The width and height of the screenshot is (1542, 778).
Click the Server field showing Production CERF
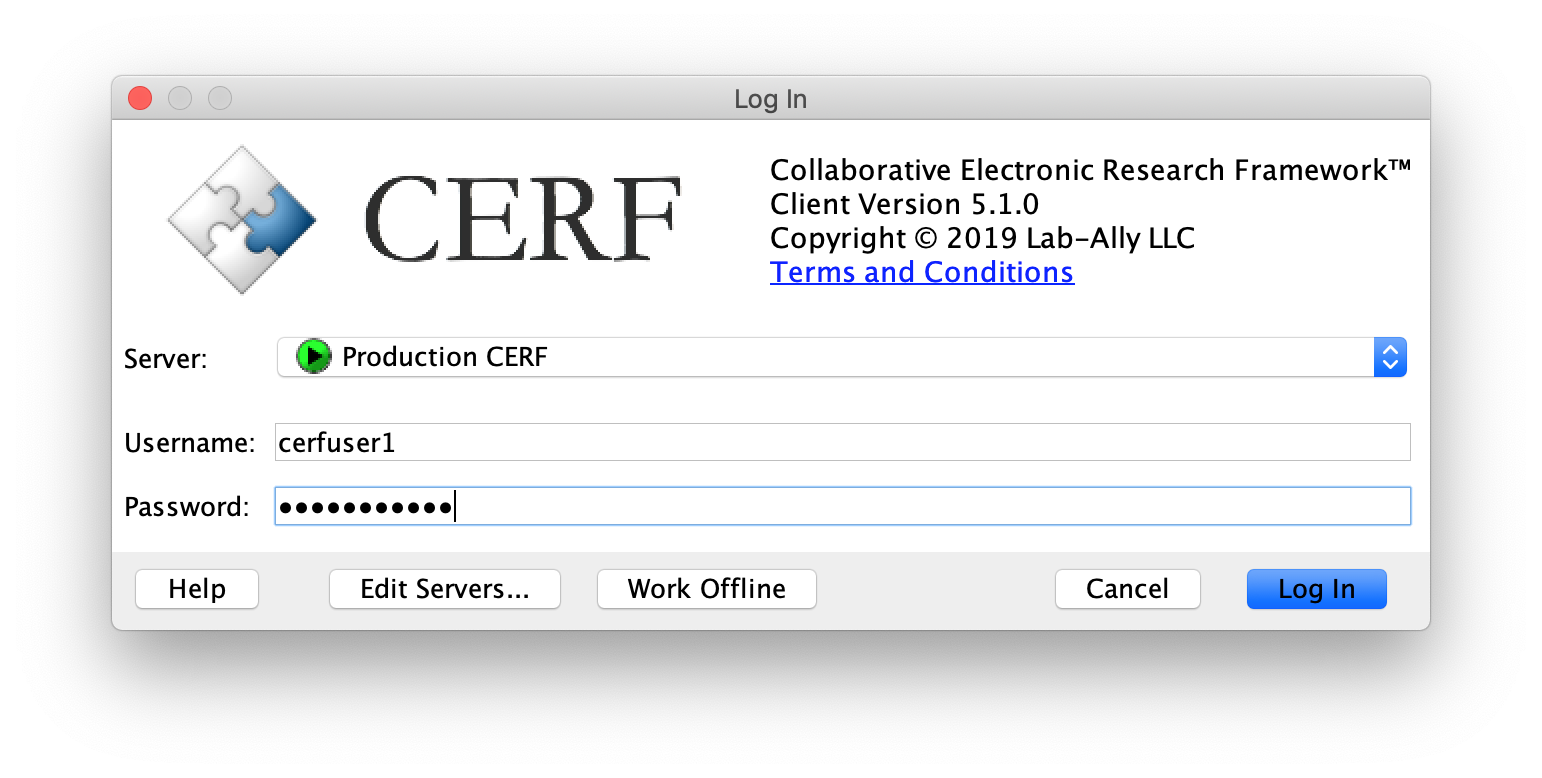tap(700, 357)
